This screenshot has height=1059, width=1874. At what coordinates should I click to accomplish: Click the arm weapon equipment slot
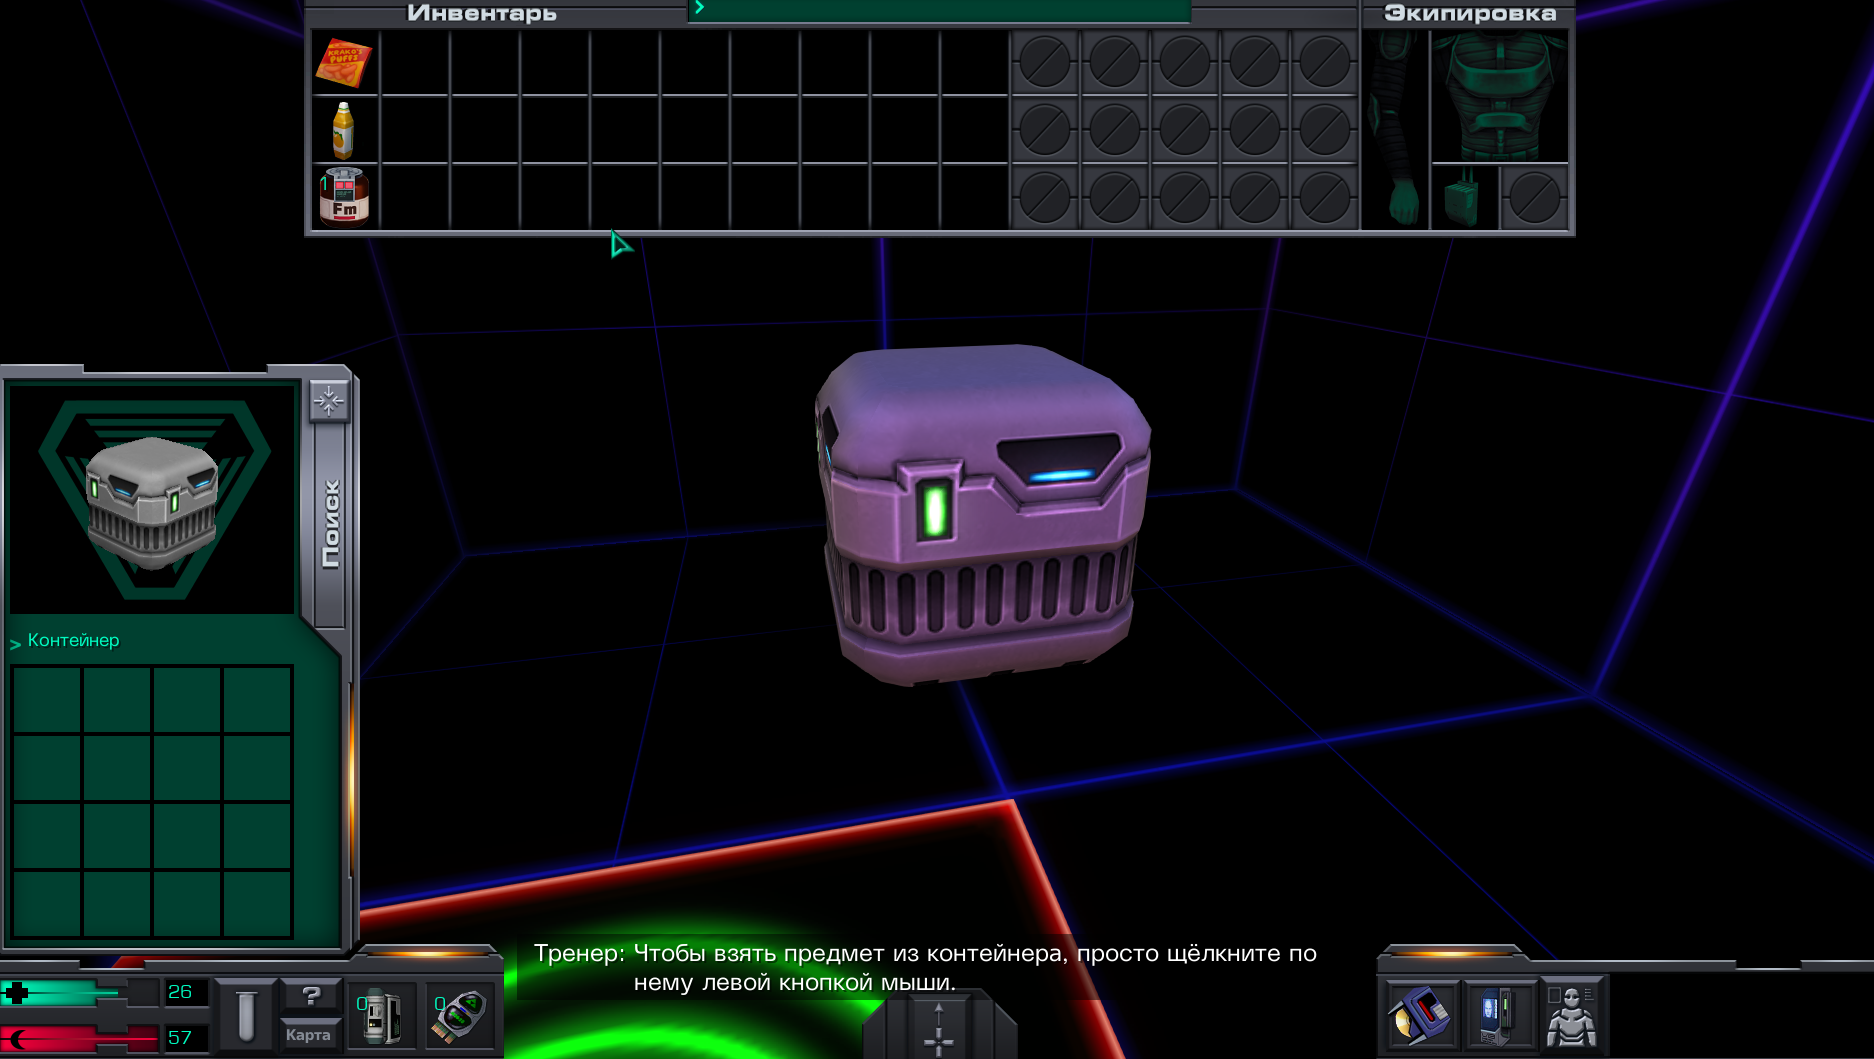pyautogui.click(x=1396, y=129)
